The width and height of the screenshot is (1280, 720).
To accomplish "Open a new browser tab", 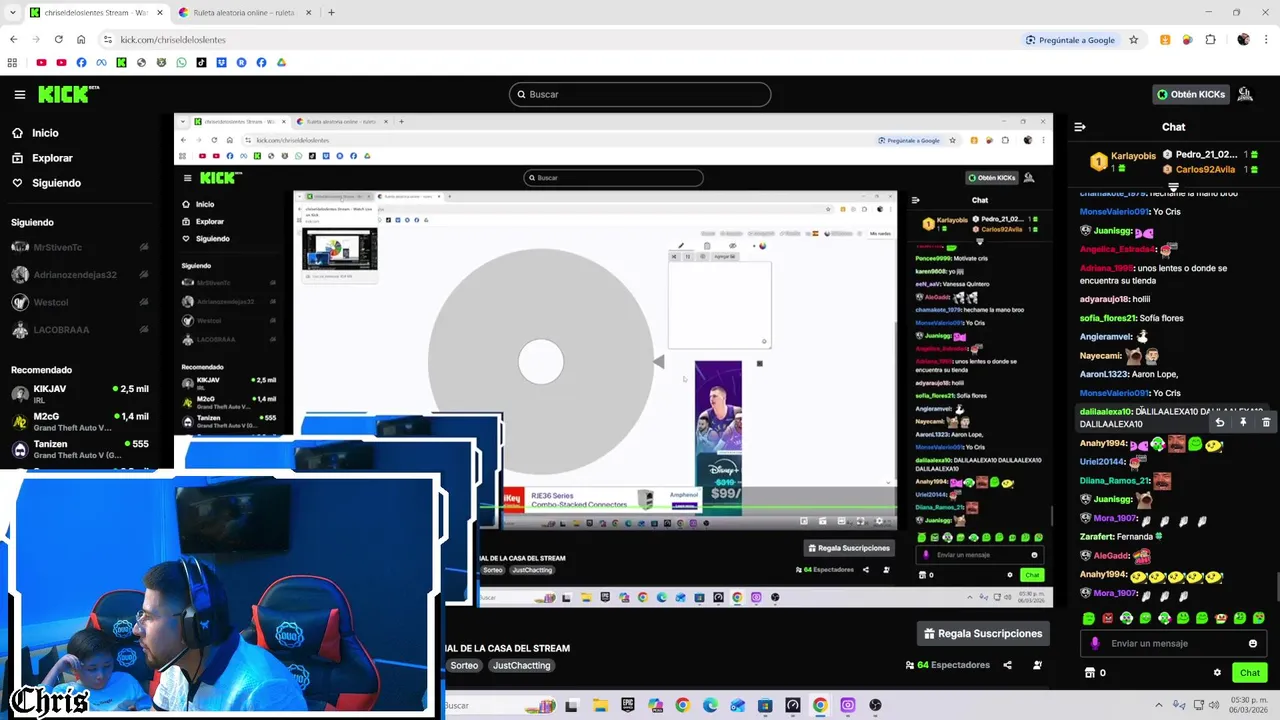I will (x=331, y=13).
